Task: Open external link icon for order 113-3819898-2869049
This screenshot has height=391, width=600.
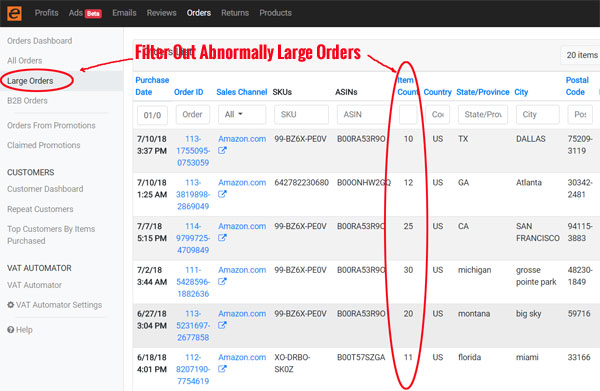Action: coord(222,194)
